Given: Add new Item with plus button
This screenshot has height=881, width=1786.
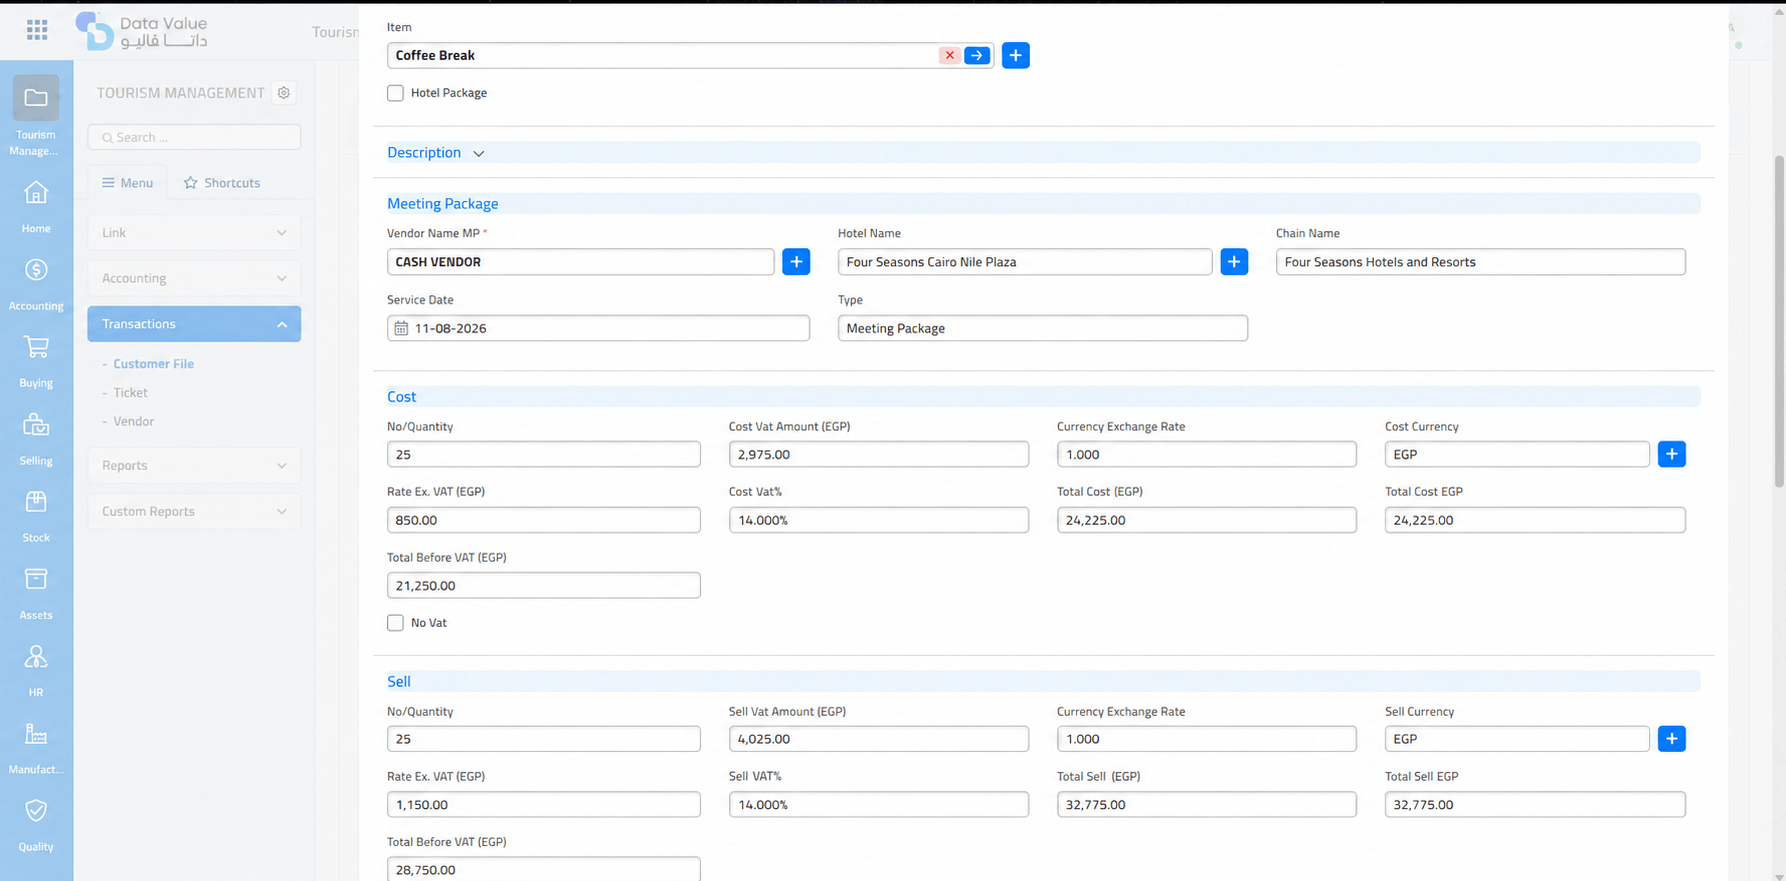Looking at the screenshot, I should (x=1015, y=56).
